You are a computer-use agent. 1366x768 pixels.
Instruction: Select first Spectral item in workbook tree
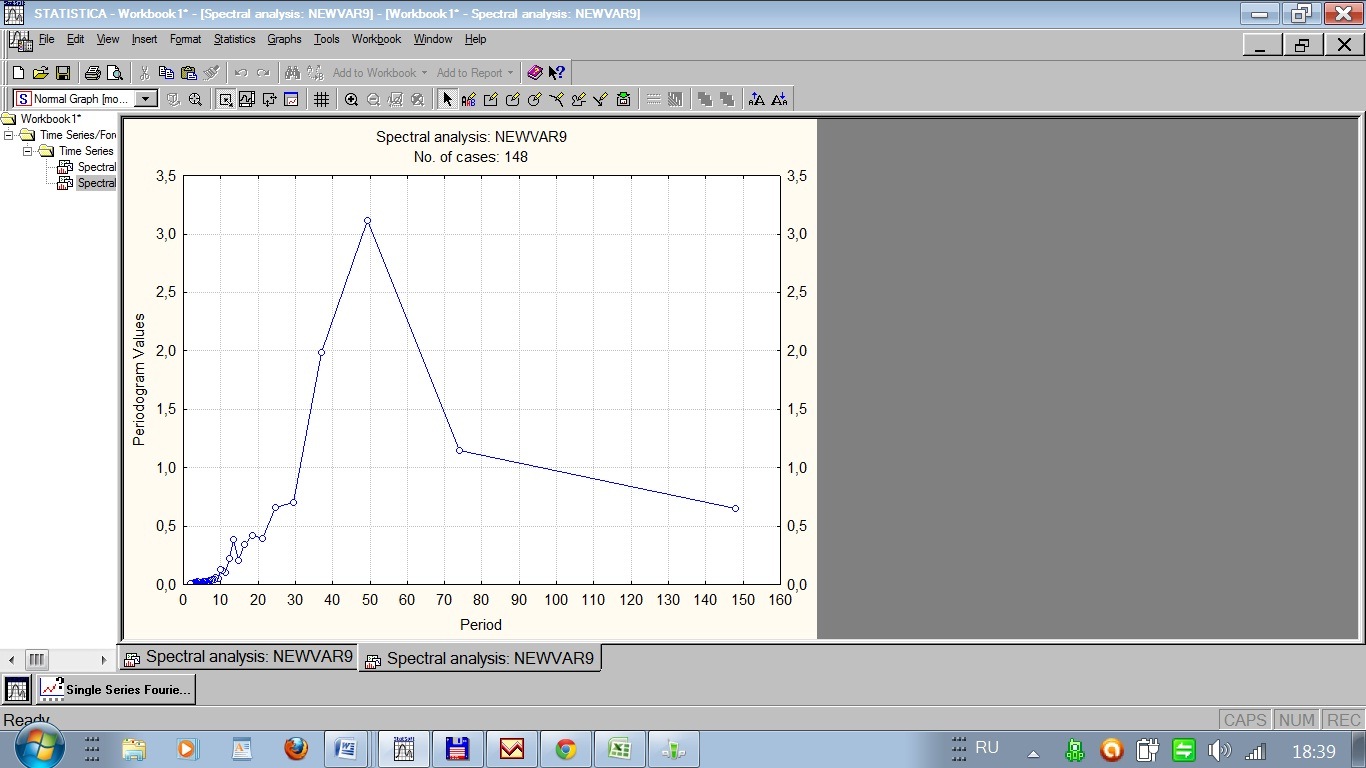96,167
